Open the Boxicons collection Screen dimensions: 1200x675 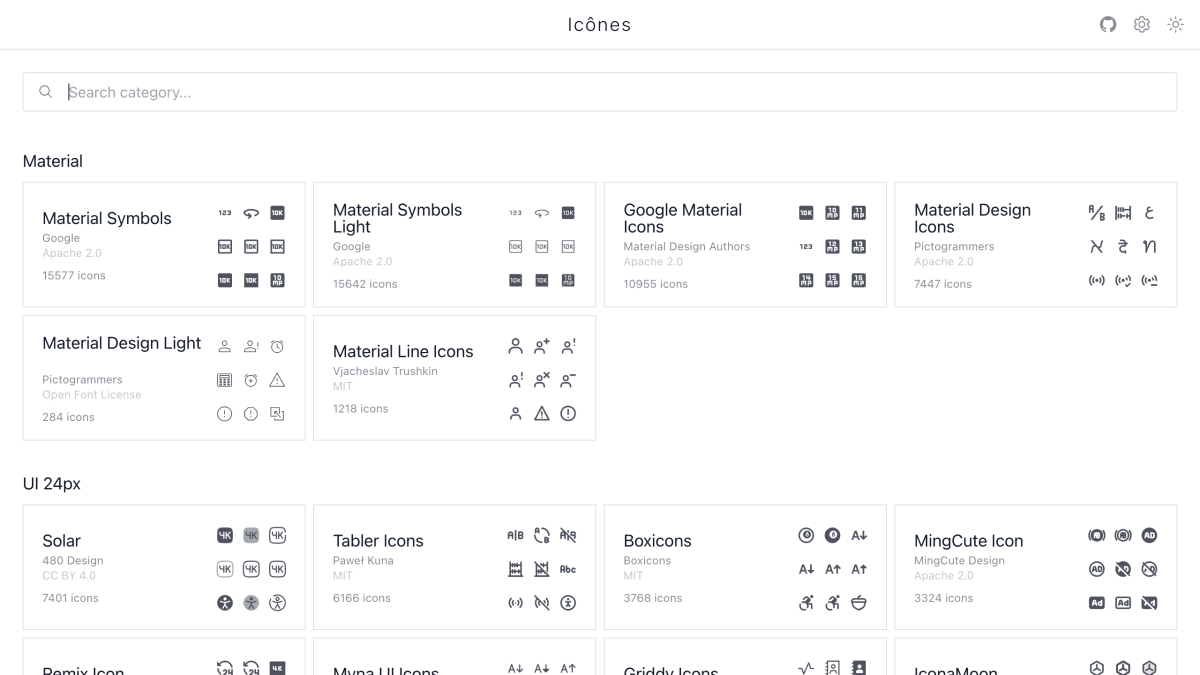tap(745, 567)
